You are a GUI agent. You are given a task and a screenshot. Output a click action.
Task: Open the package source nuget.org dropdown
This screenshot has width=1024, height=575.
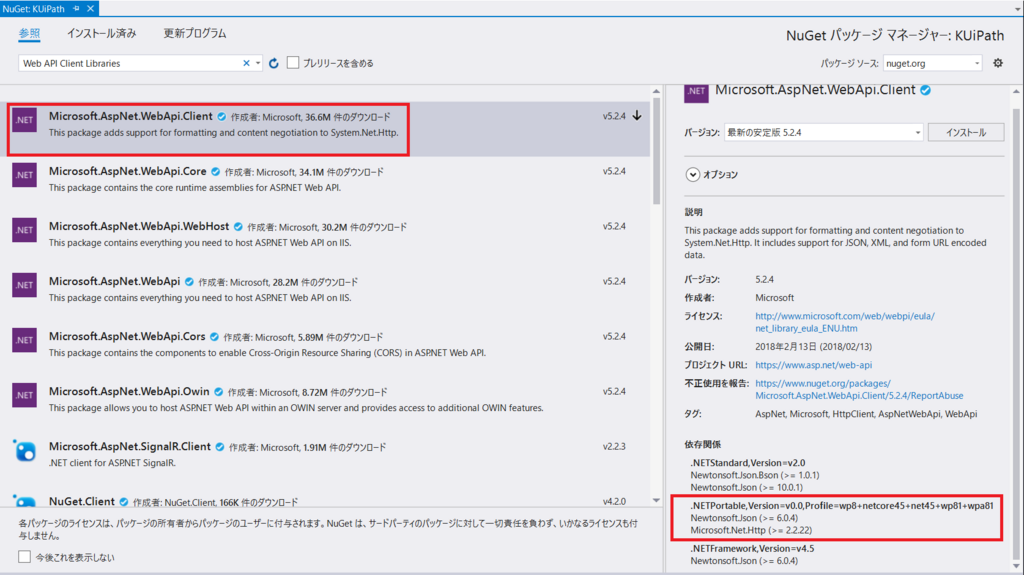(933, 63)
